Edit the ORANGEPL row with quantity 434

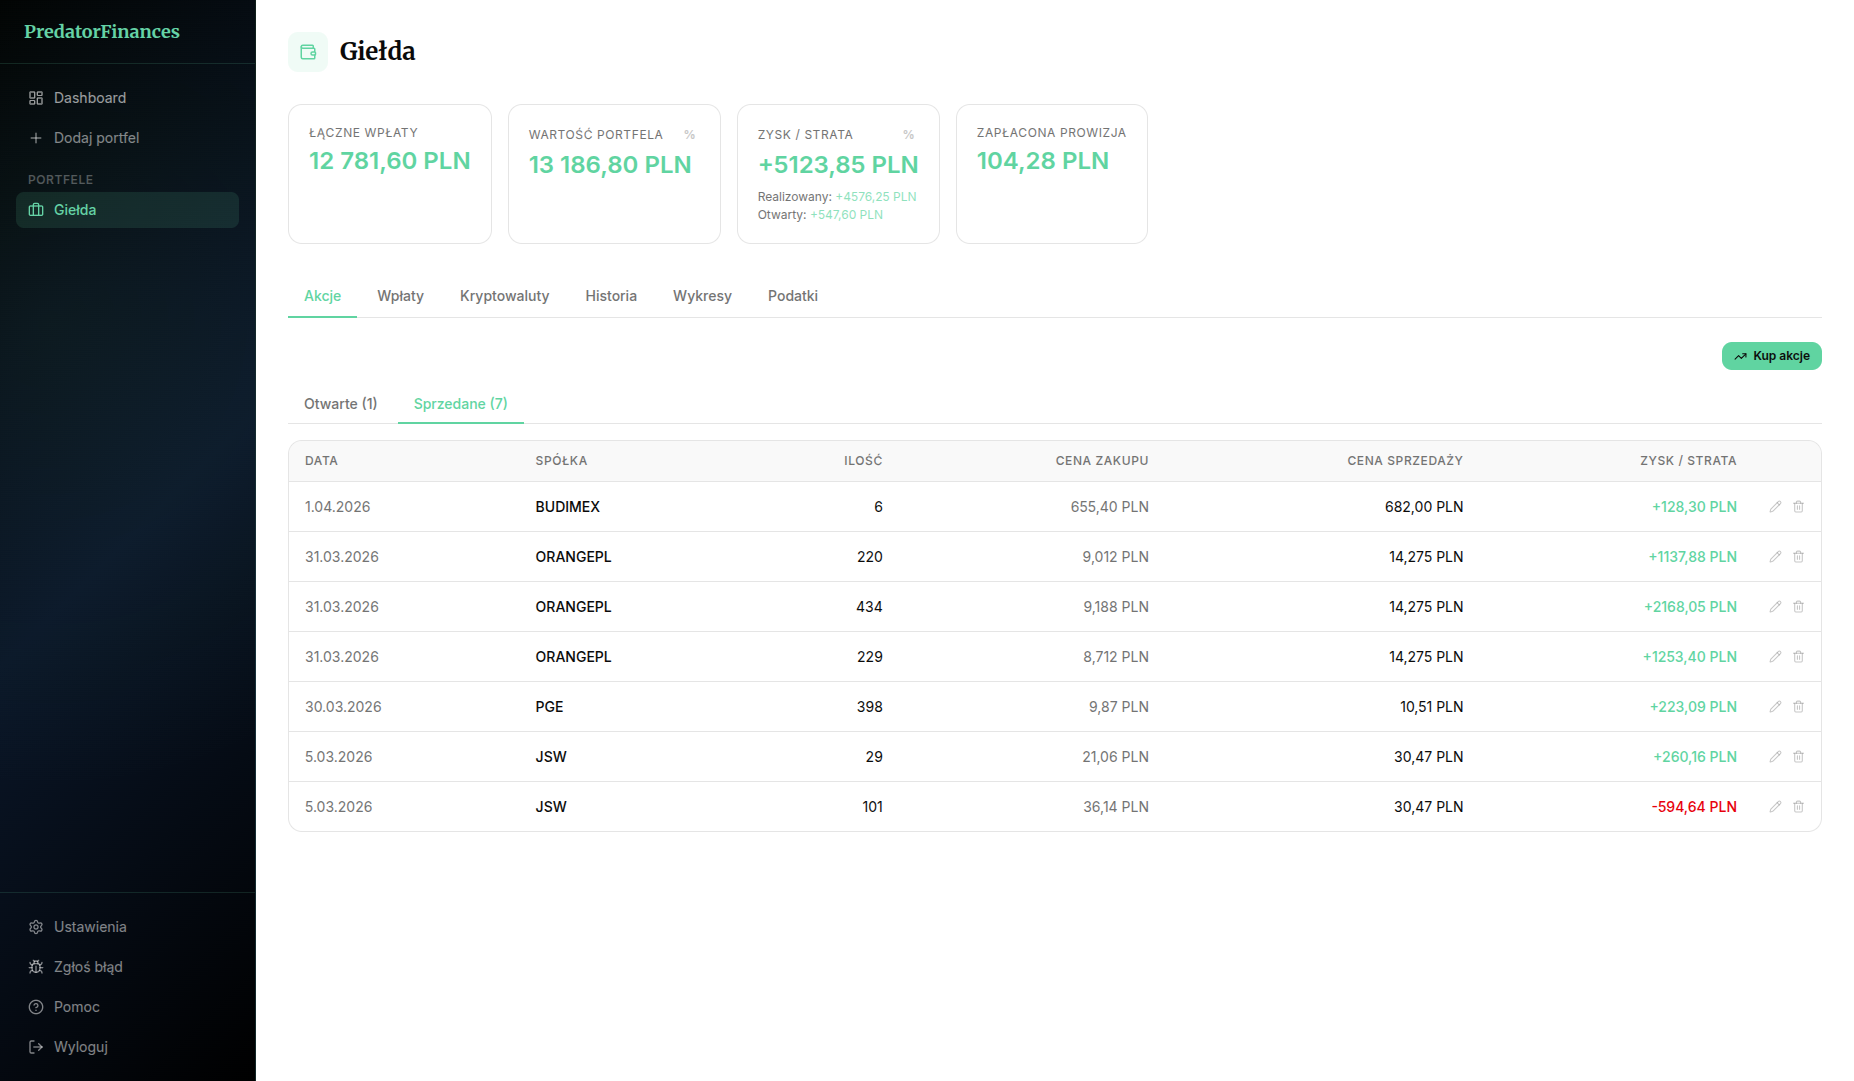tap(1775, 607)
